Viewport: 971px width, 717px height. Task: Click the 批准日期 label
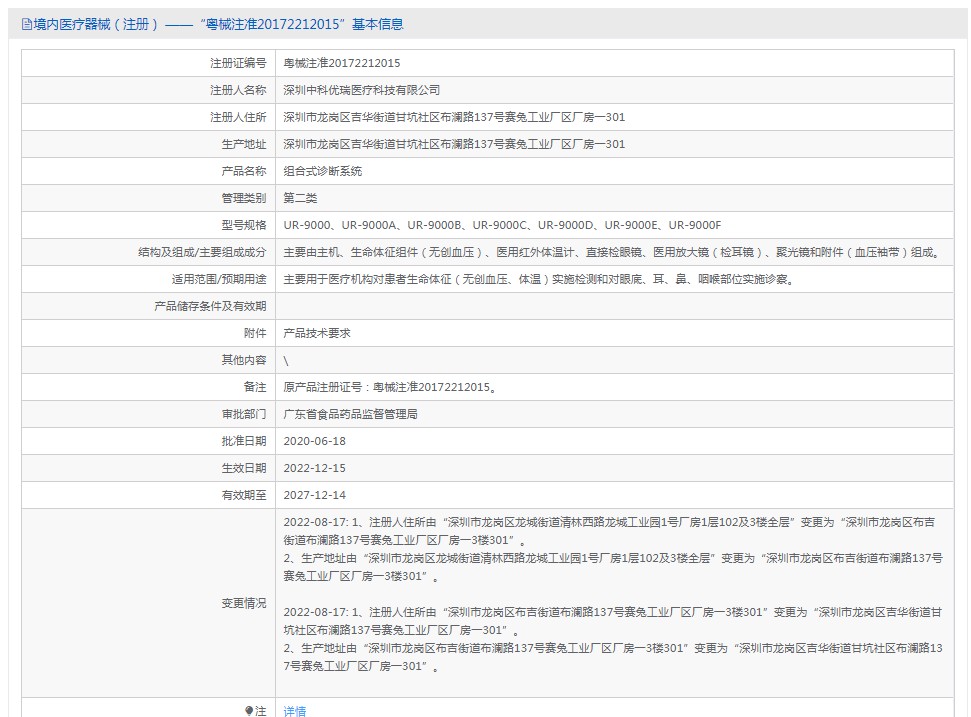(244, 441)
